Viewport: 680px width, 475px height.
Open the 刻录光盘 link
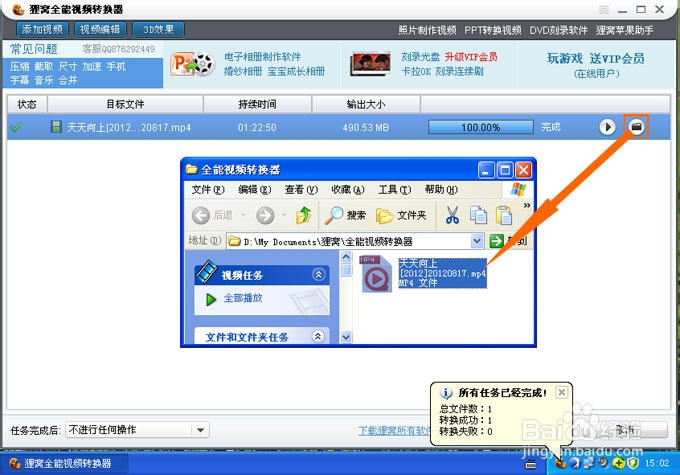pos(420,57)
